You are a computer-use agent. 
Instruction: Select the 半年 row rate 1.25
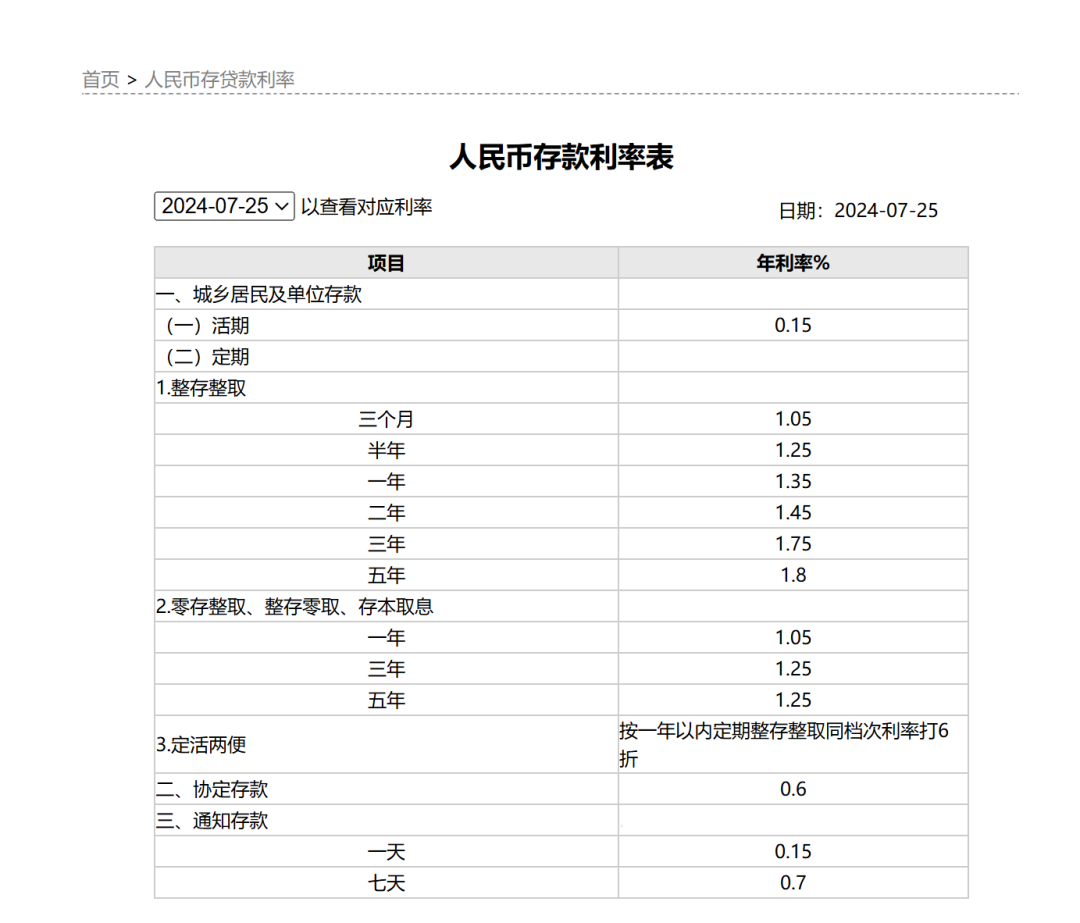793,449
